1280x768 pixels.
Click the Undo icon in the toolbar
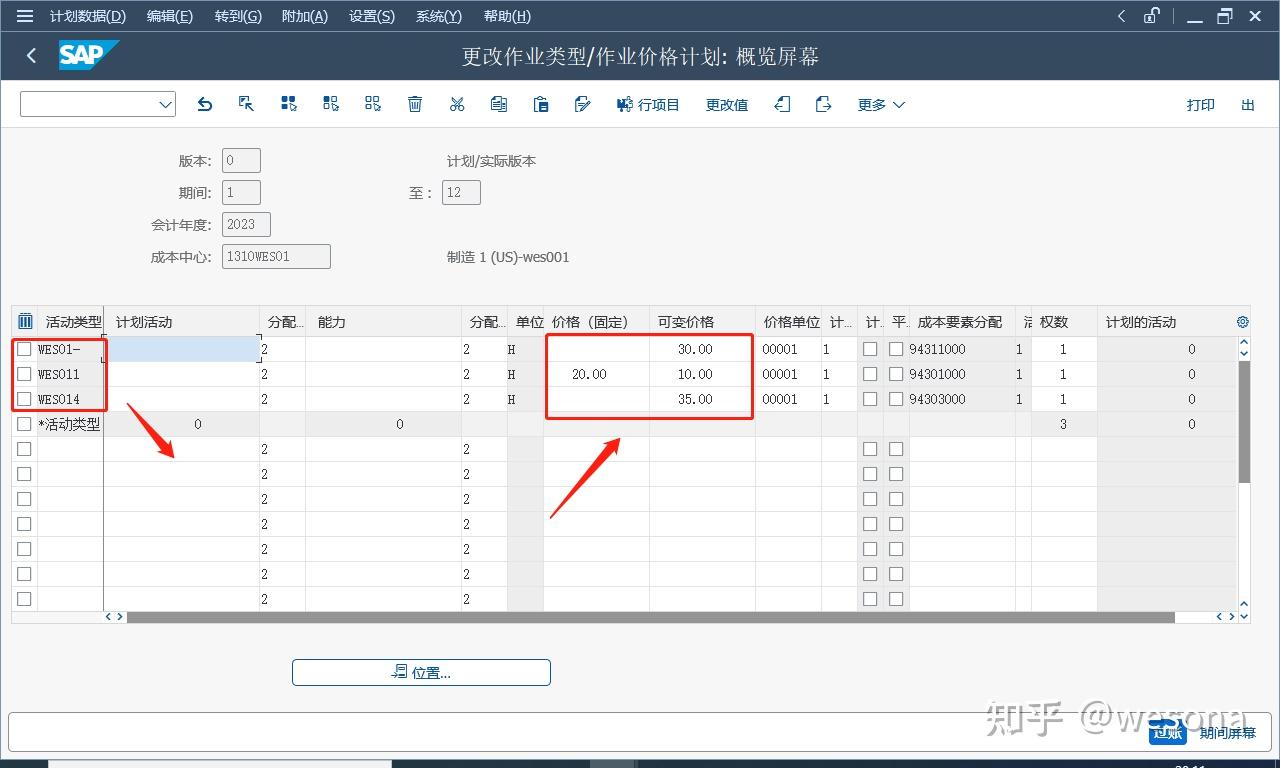205,104
